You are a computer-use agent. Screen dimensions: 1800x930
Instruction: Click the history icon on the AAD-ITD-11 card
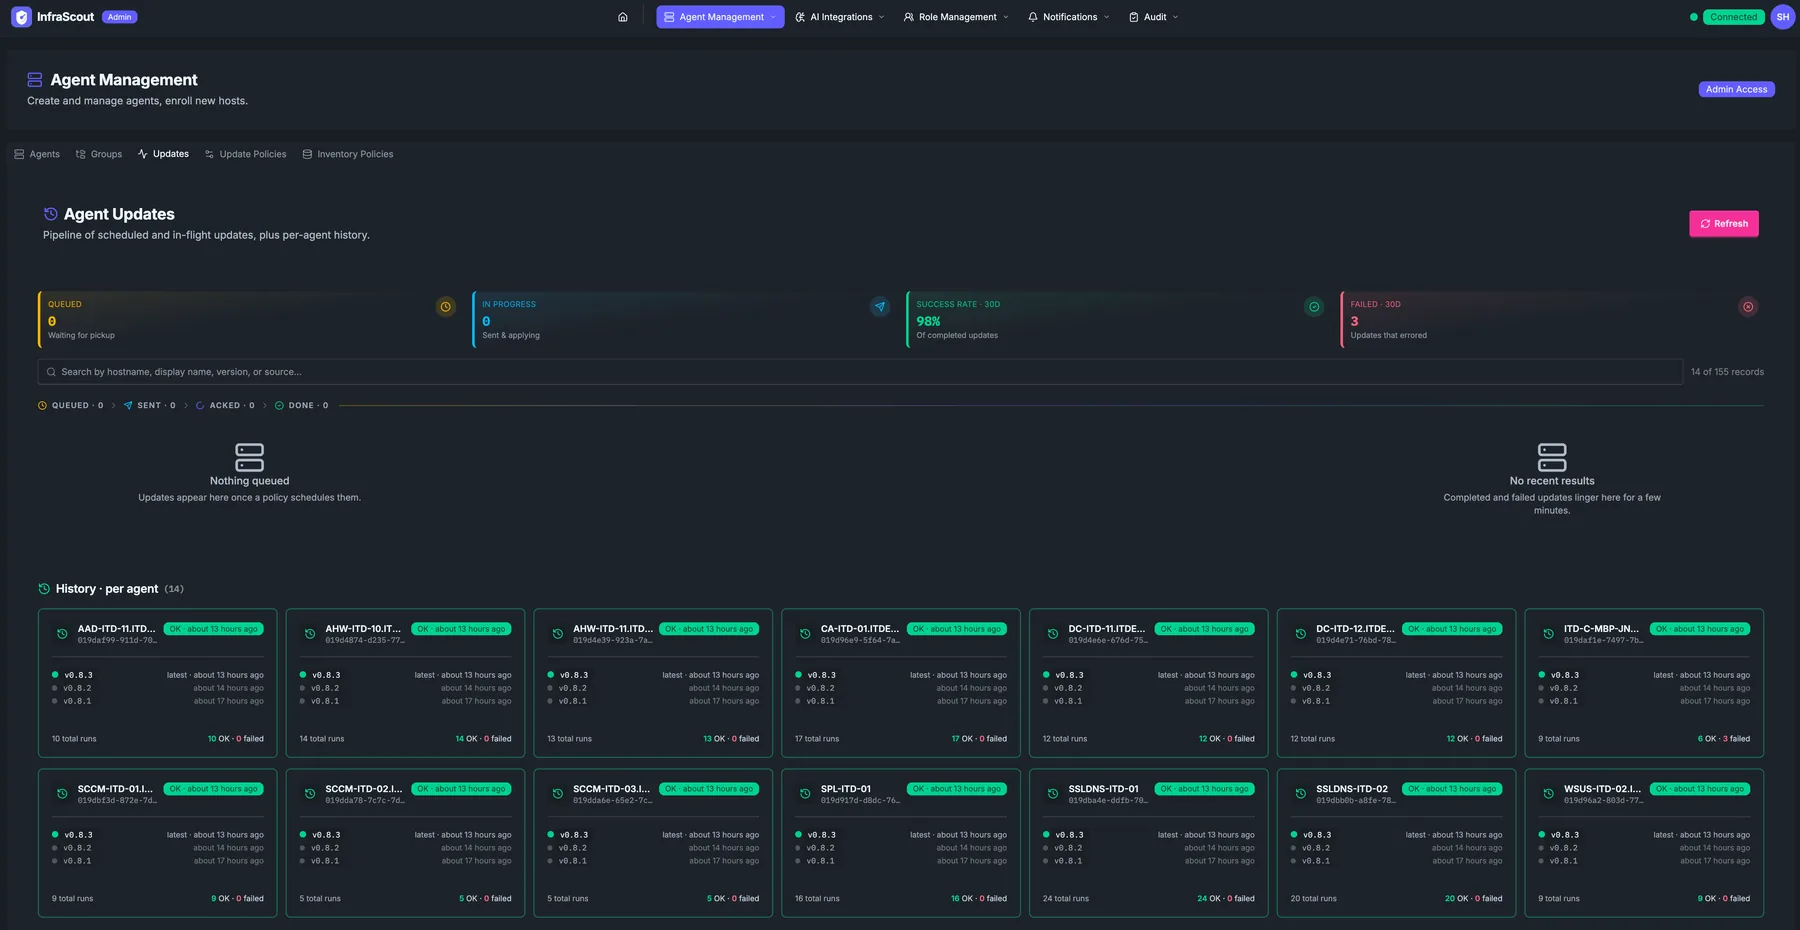point(62,634)
